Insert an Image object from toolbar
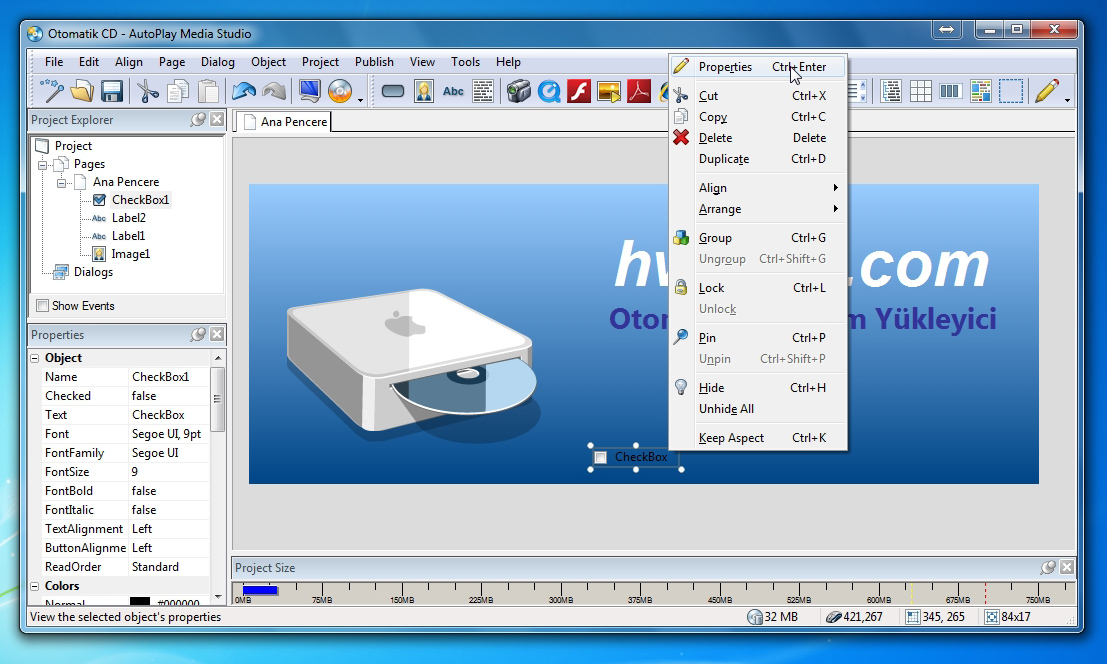 point(424,91)
